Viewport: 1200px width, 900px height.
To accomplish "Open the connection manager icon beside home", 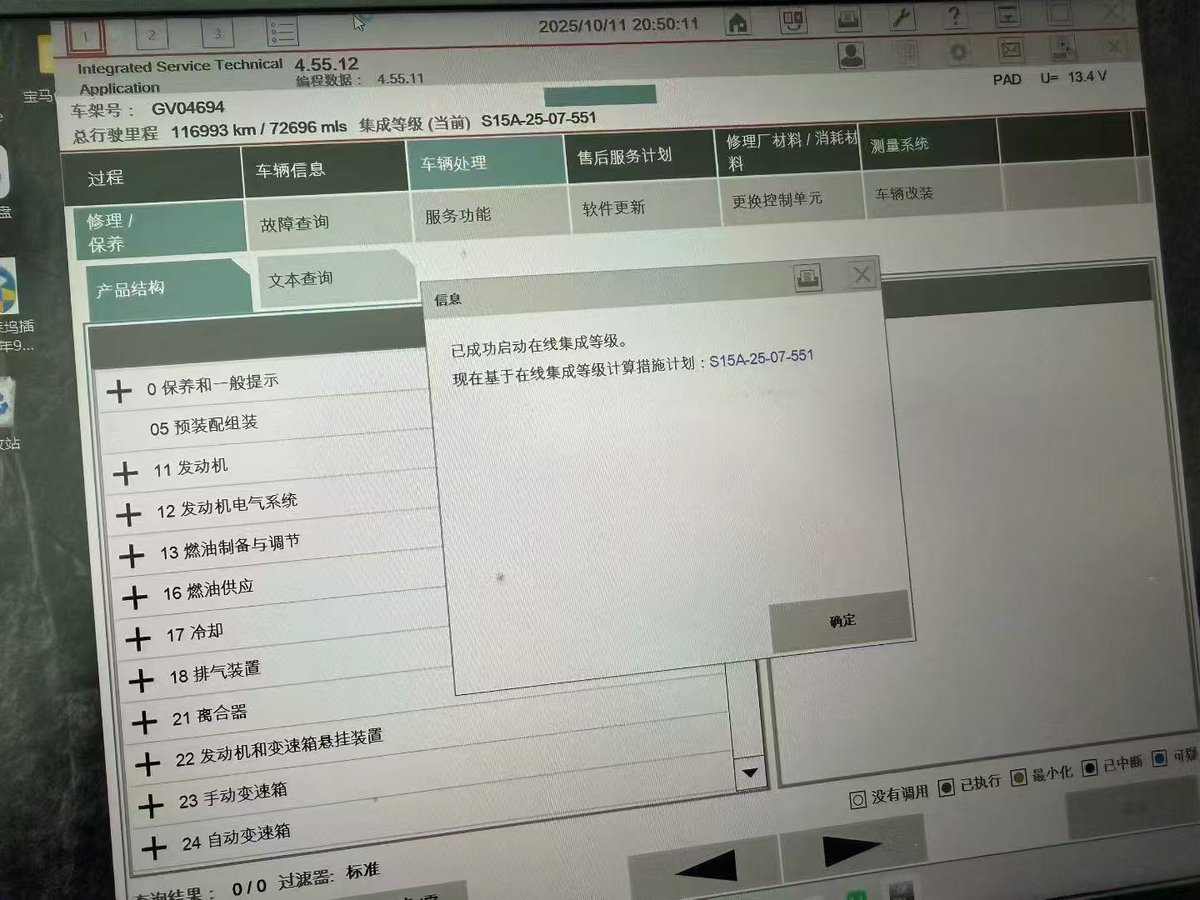I will (794, 19).
